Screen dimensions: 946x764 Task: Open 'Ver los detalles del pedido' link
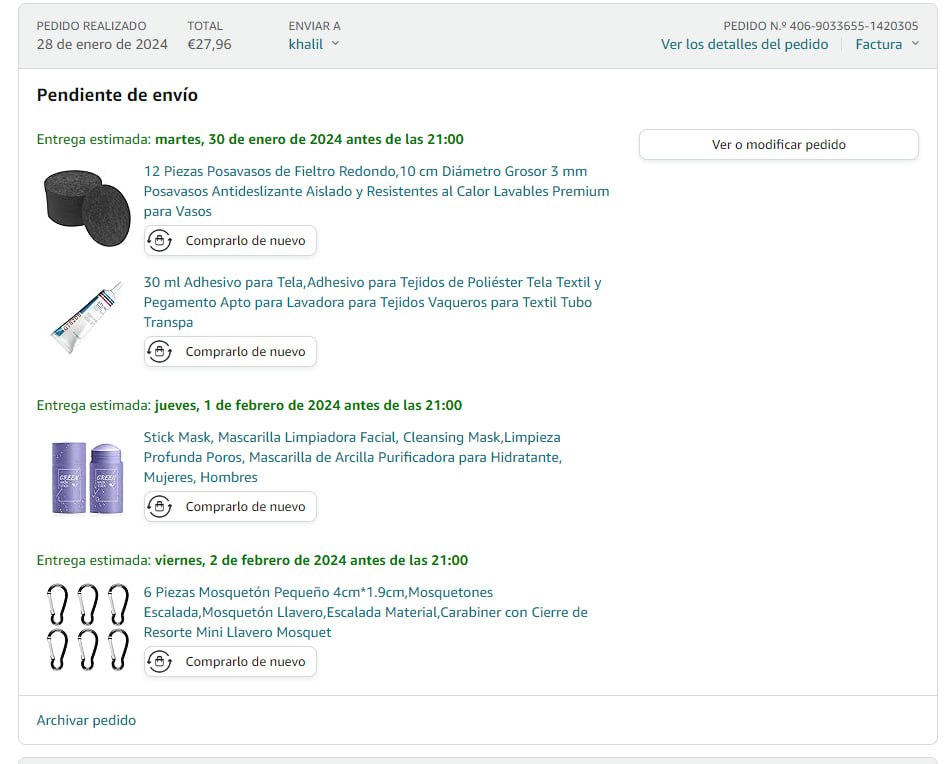point(744,44)
